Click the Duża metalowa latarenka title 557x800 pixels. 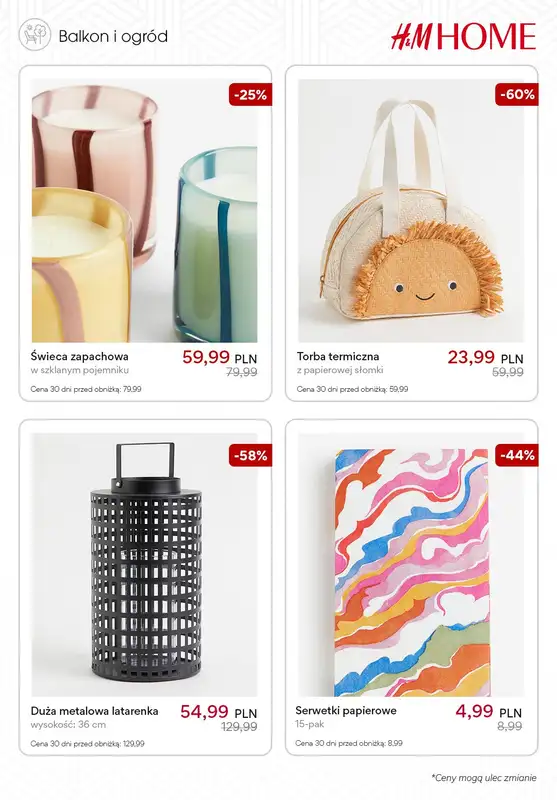pos(94,711)
